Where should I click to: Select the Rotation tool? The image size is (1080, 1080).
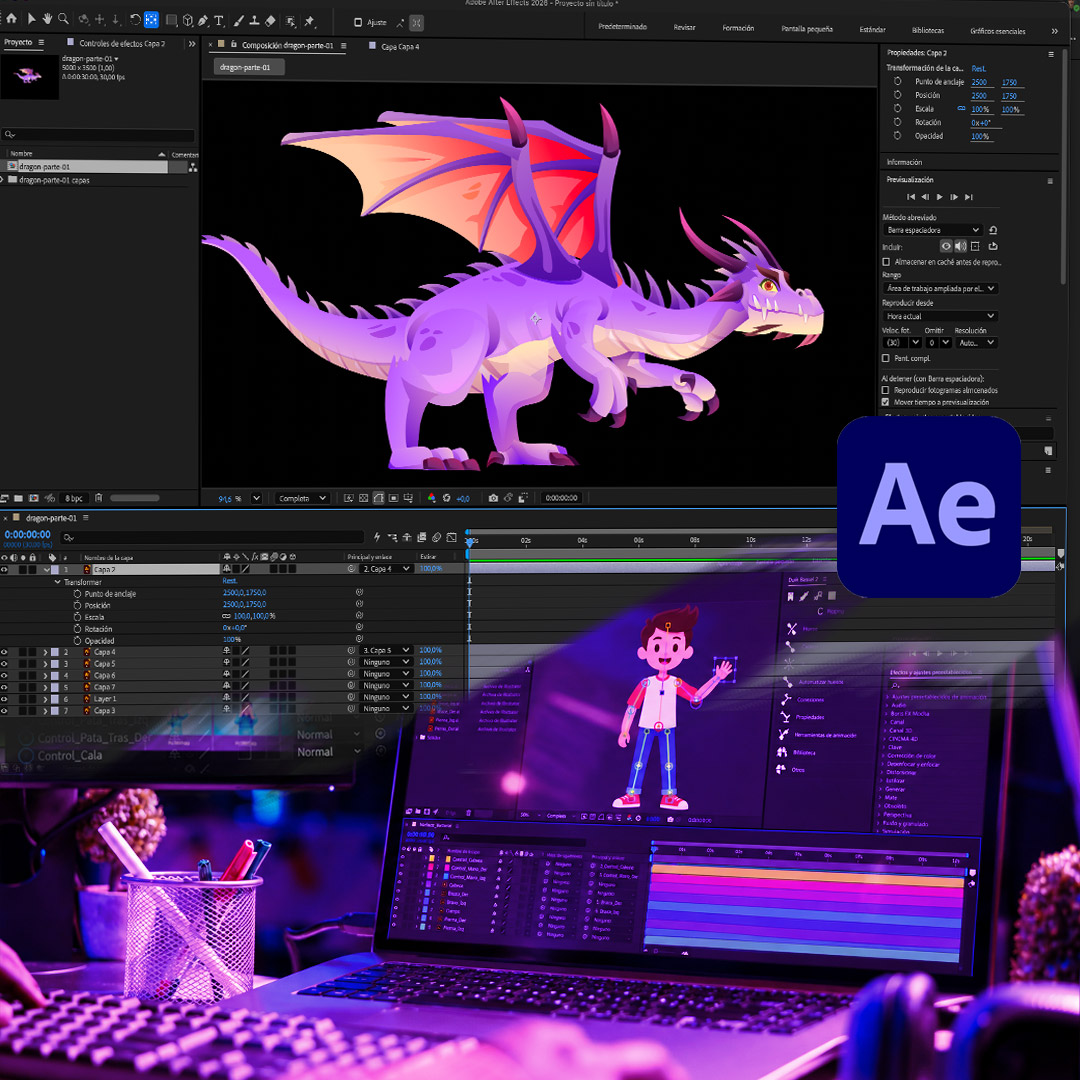[135, 19]
